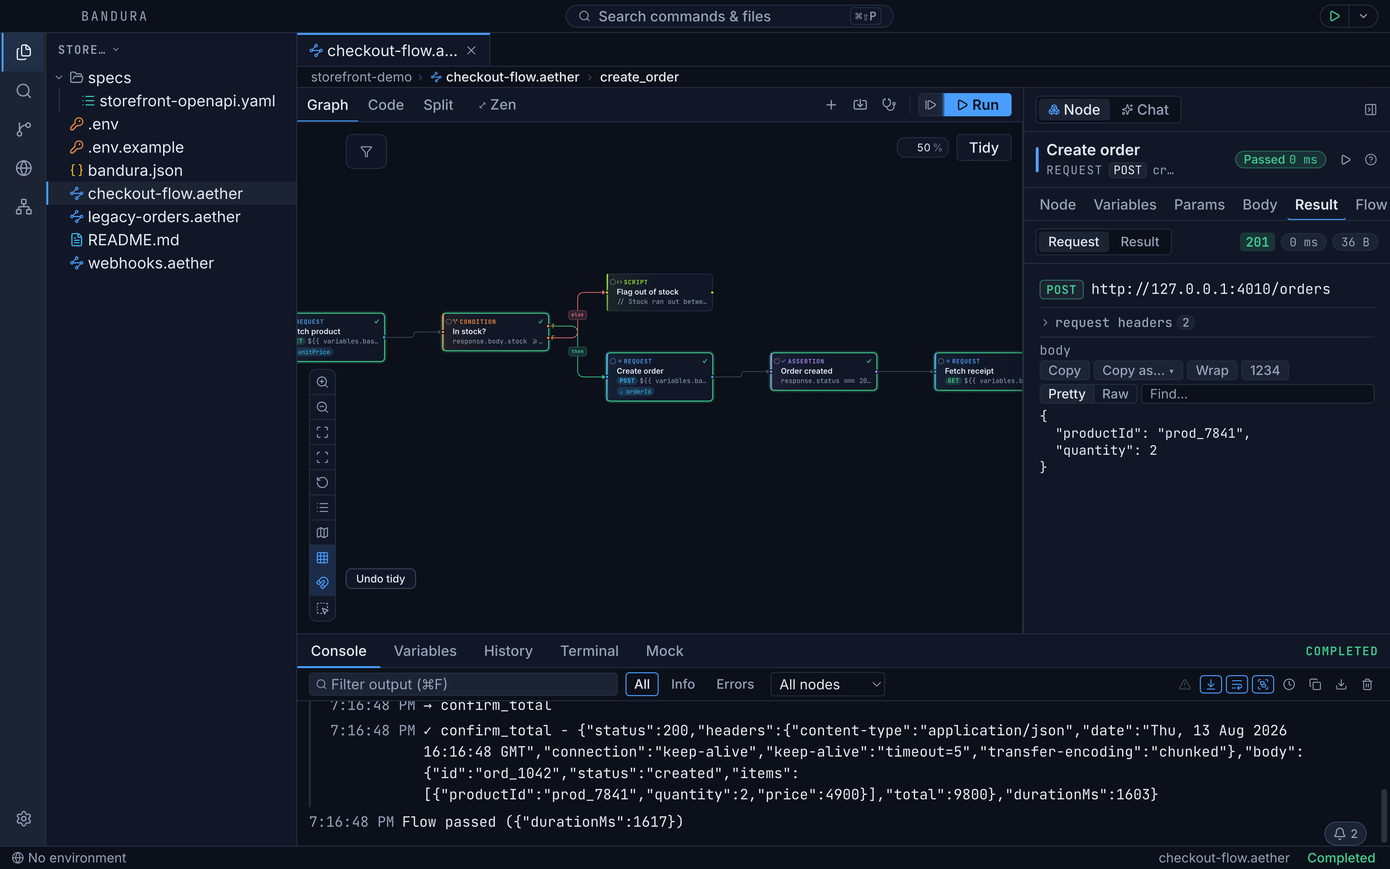Open help icon next to Passed badge
This screenshot has width=1390, height=869.
coord(1371,160)
